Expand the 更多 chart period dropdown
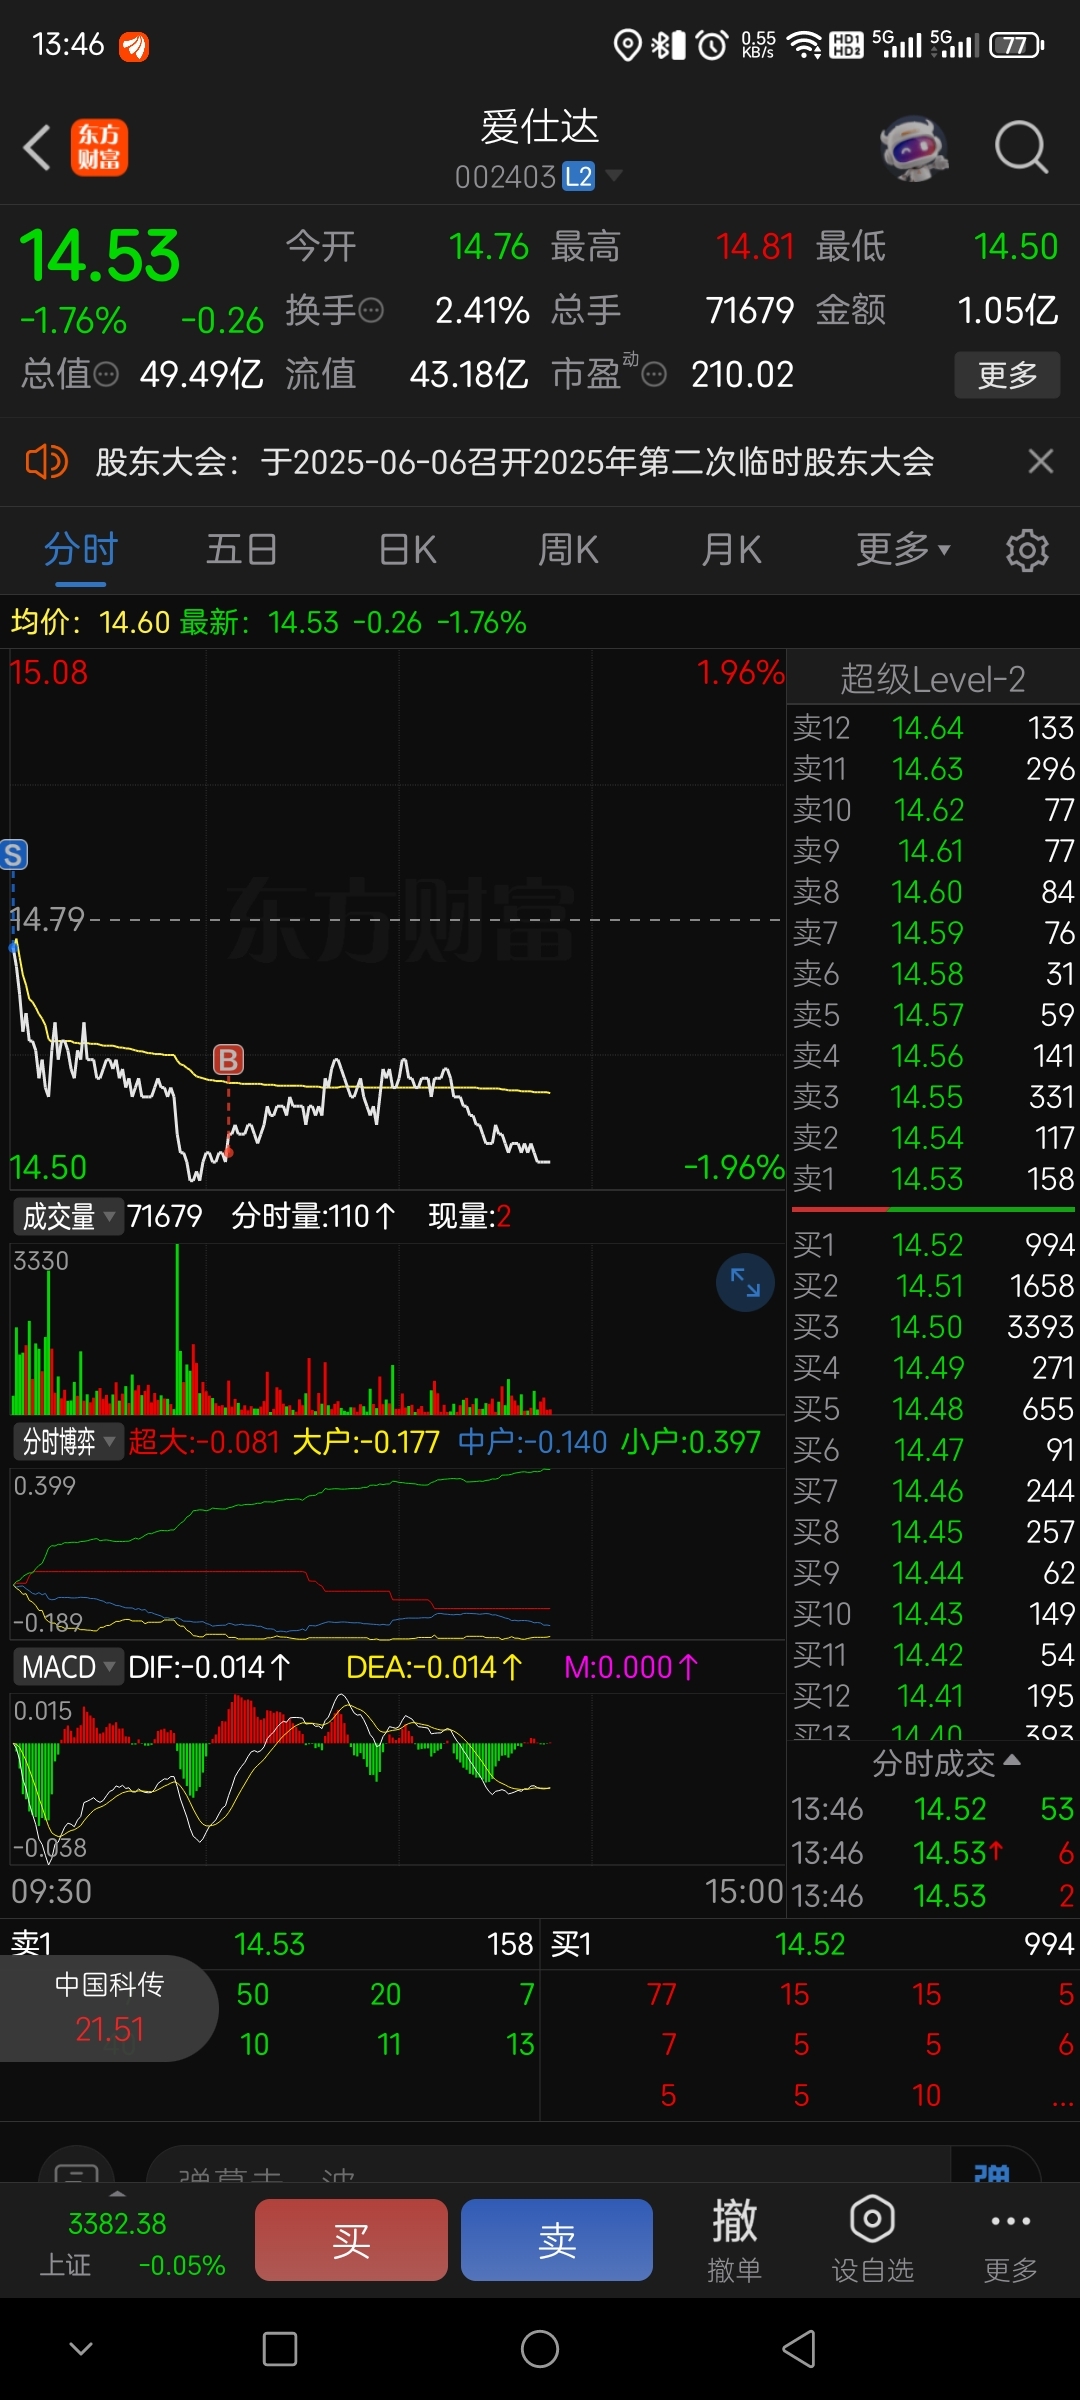Image resolution: width=1080 pixels, height=2400 pixels. (x=903, y=550)
